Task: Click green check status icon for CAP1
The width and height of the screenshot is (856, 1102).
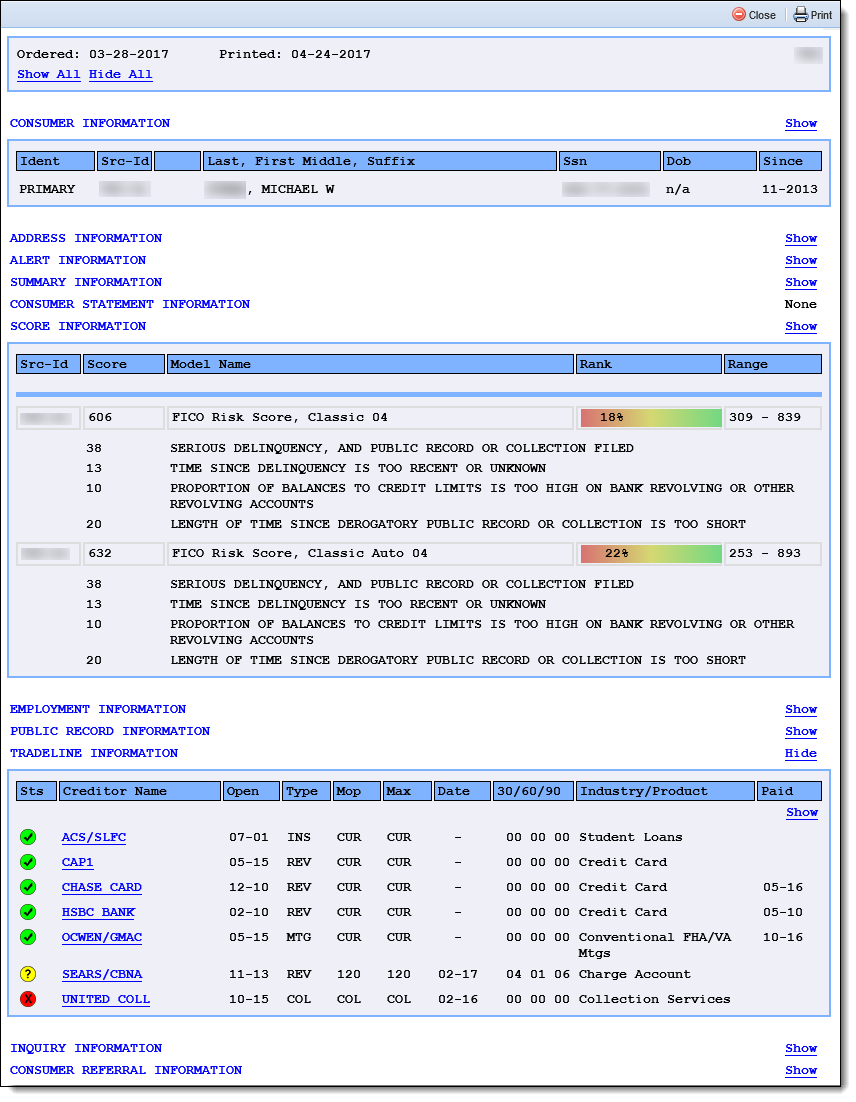Action: pyautogui.click(x=27, y=862)
